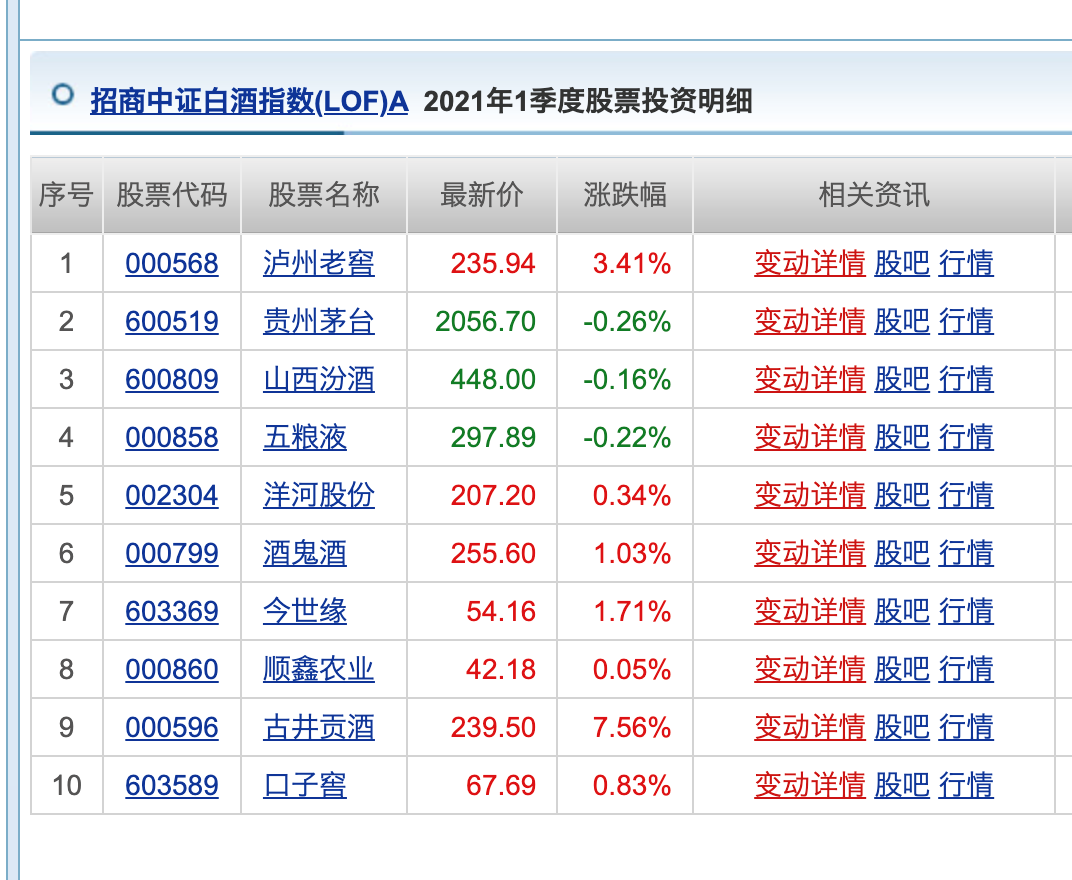Open the 古井贡酒 stock name link
This screenshot has width=1072, height=880.
[x=319, y=728]
